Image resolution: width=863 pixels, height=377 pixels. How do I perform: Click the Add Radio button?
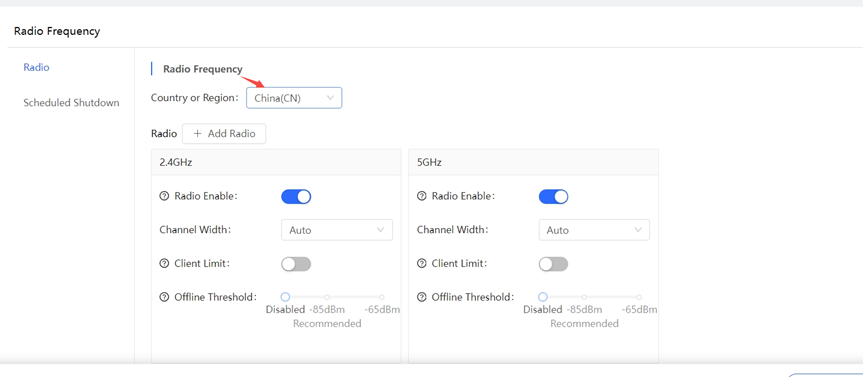[x=224, y=134]
